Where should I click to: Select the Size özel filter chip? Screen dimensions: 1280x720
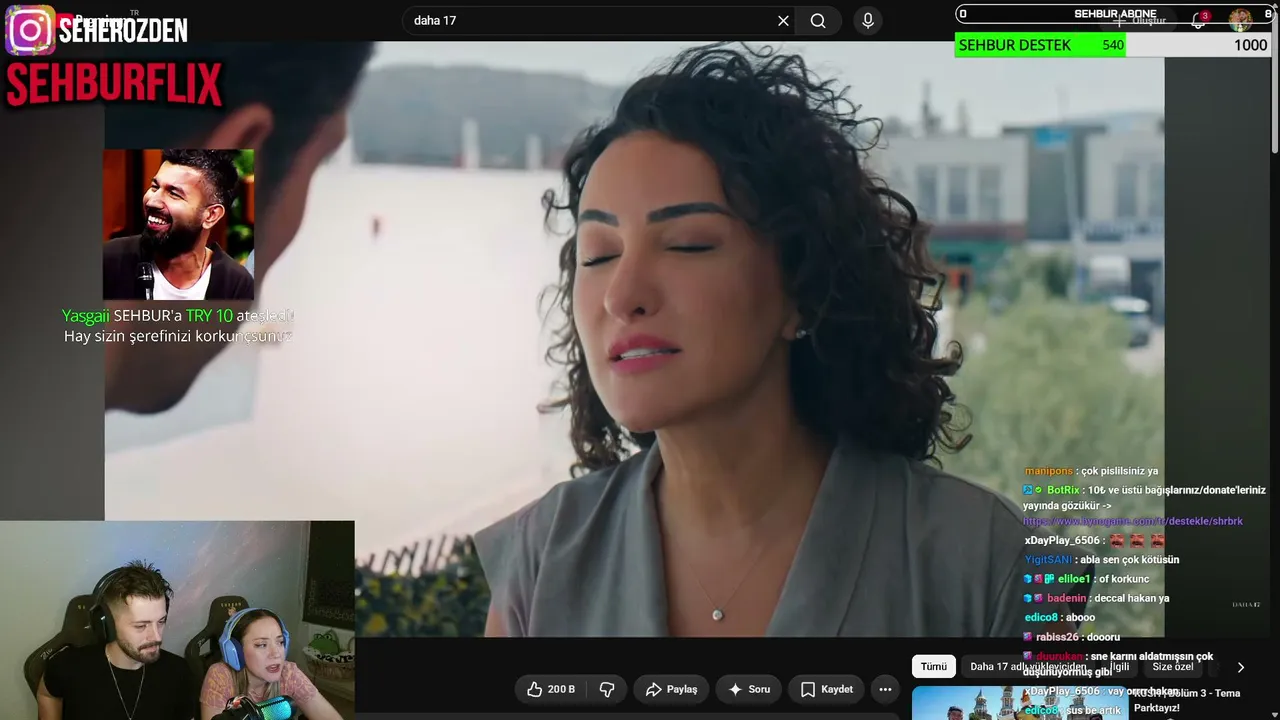1173,667
